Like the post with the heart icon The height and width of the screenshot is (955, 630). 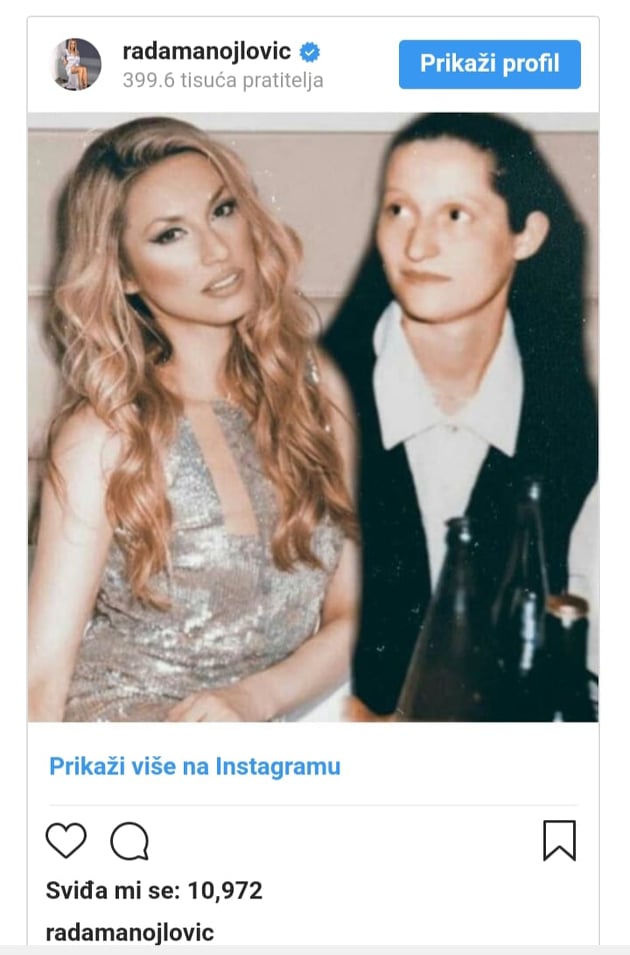[x=66, y=840]
